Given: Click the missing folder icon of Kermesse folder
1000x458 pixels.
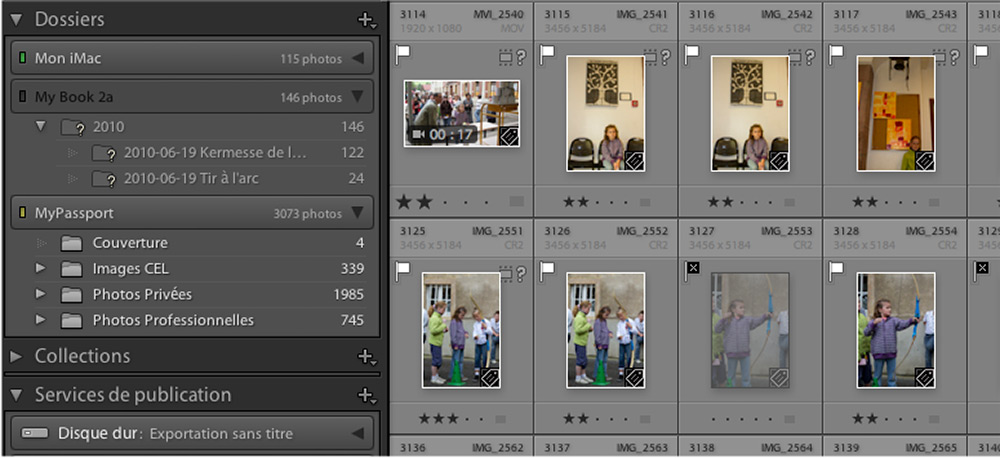Looking at the screenshot, I should [x=103, y=153].
